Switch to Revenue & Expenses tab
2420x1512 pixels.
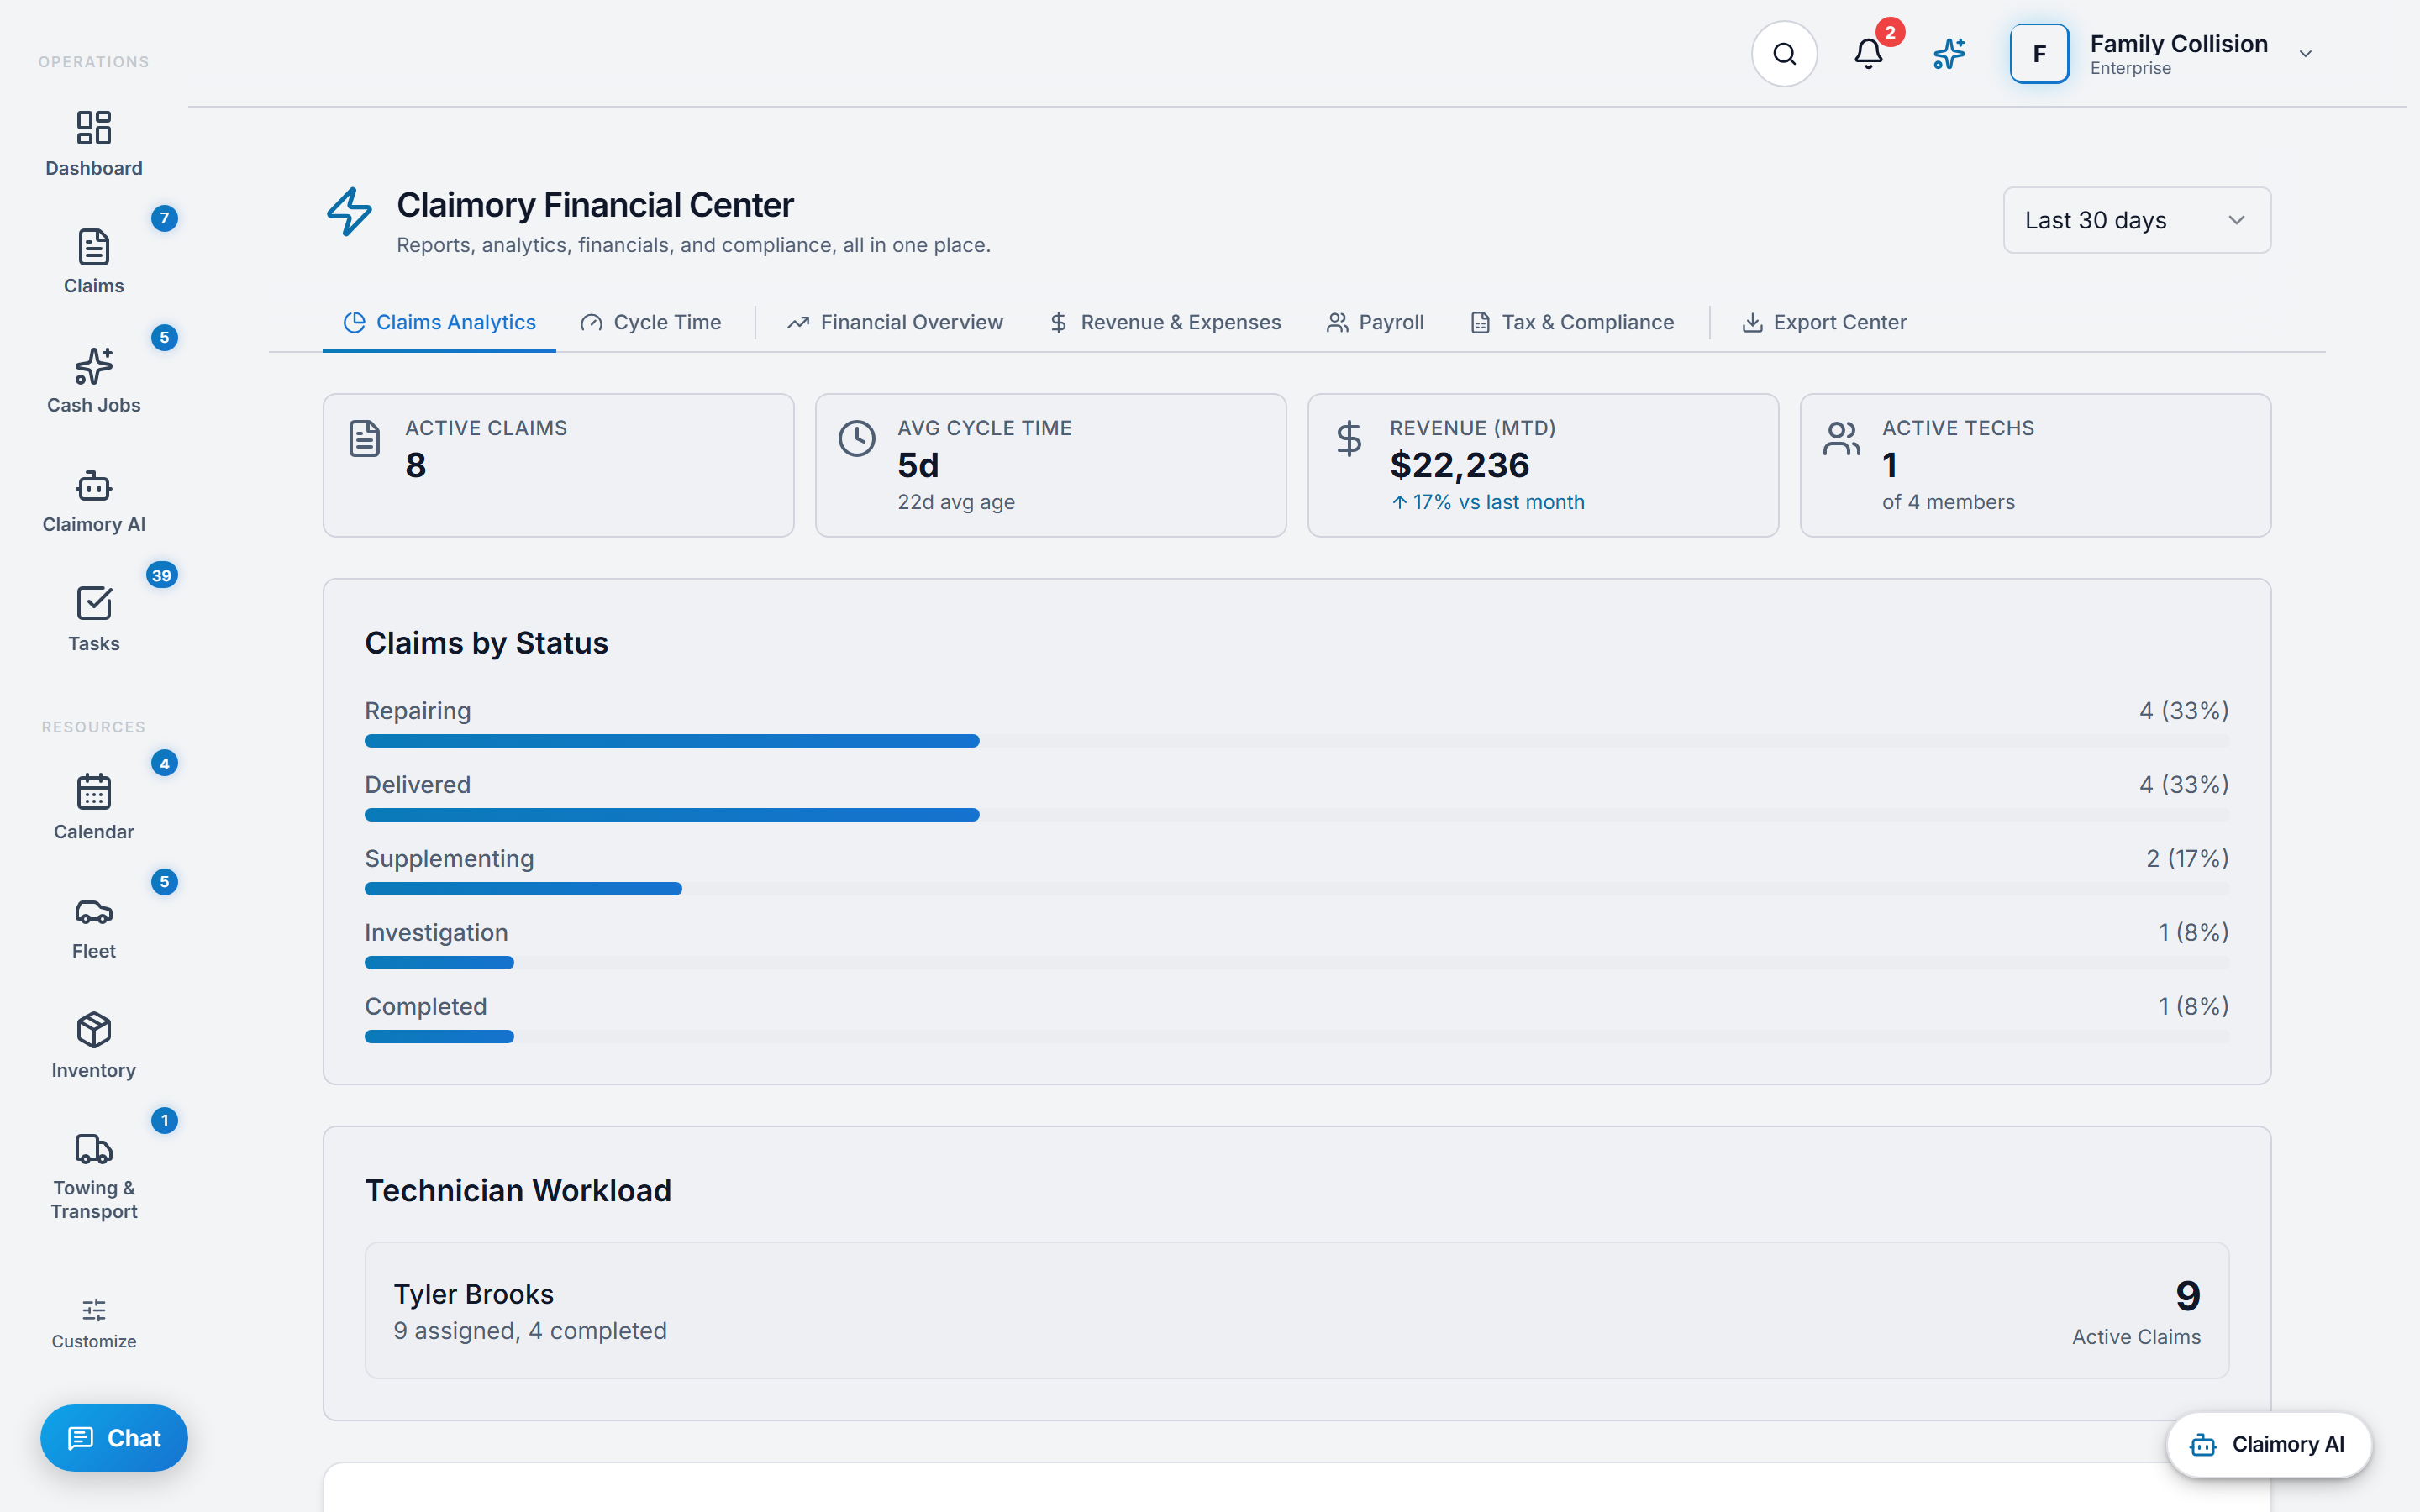pos(1165,322)
